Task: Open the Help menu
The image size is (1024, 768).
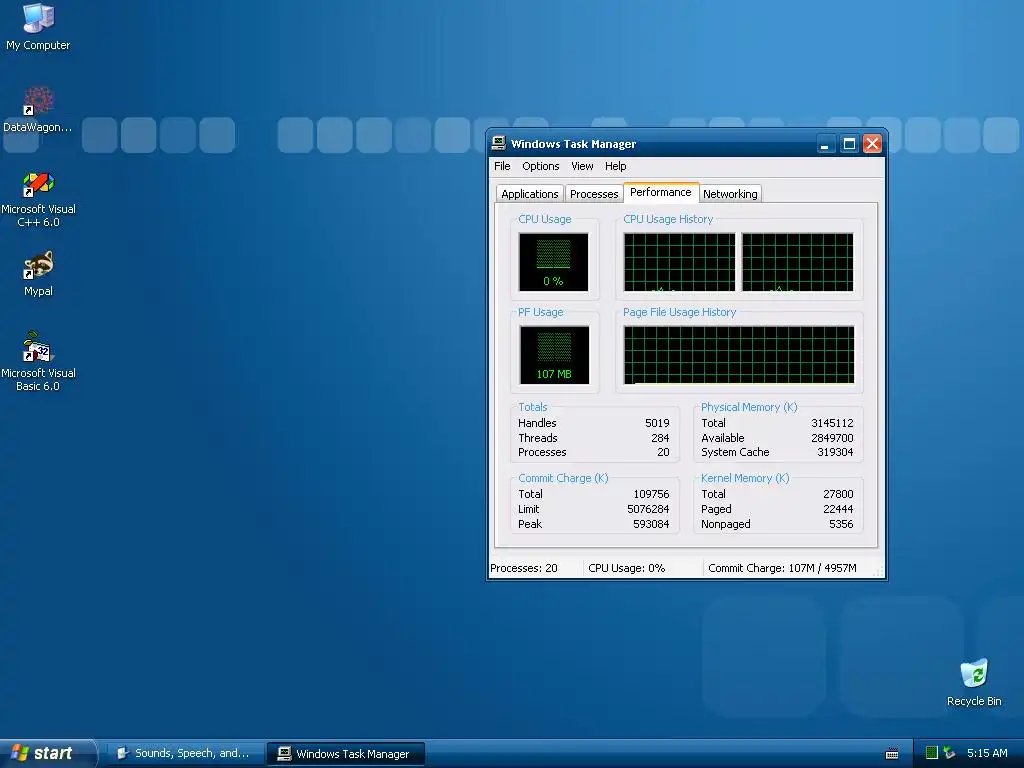Action: [615, 166]
